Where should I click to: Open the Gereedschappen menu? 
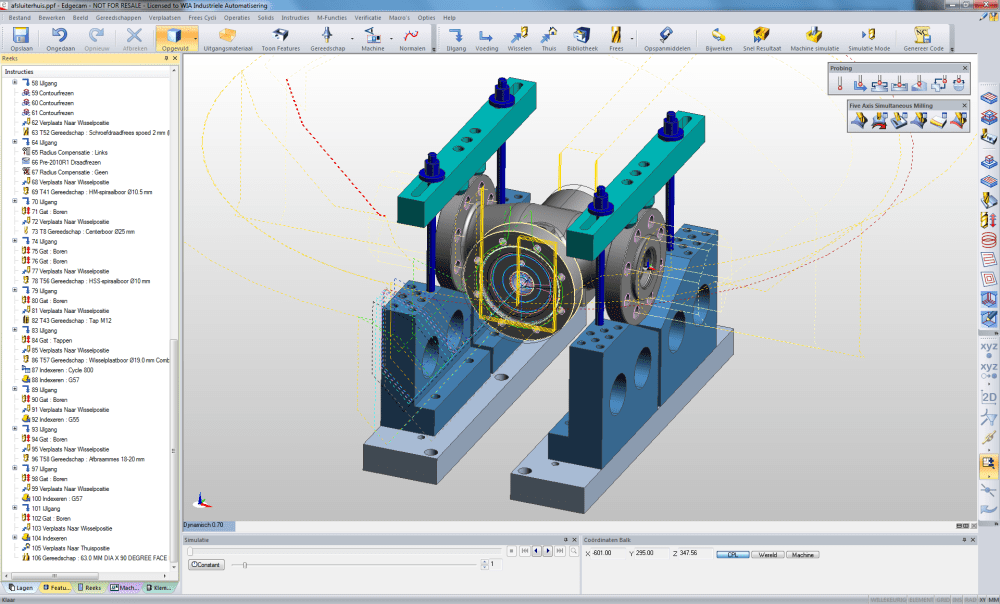(118, 18)
